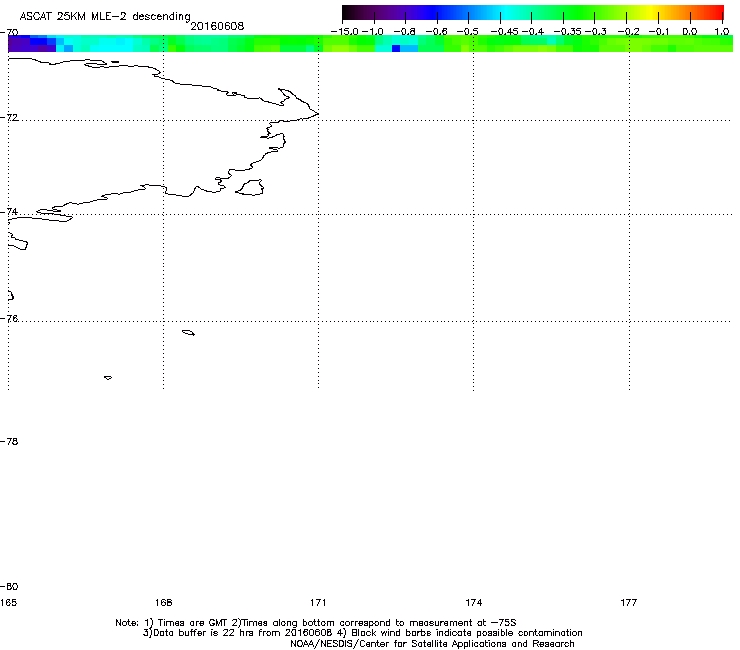Viewport: 740px width, 650px height.
Task: Click the '-0.6' color scale label
Action: pyautogui.click(x=437, y=32)
